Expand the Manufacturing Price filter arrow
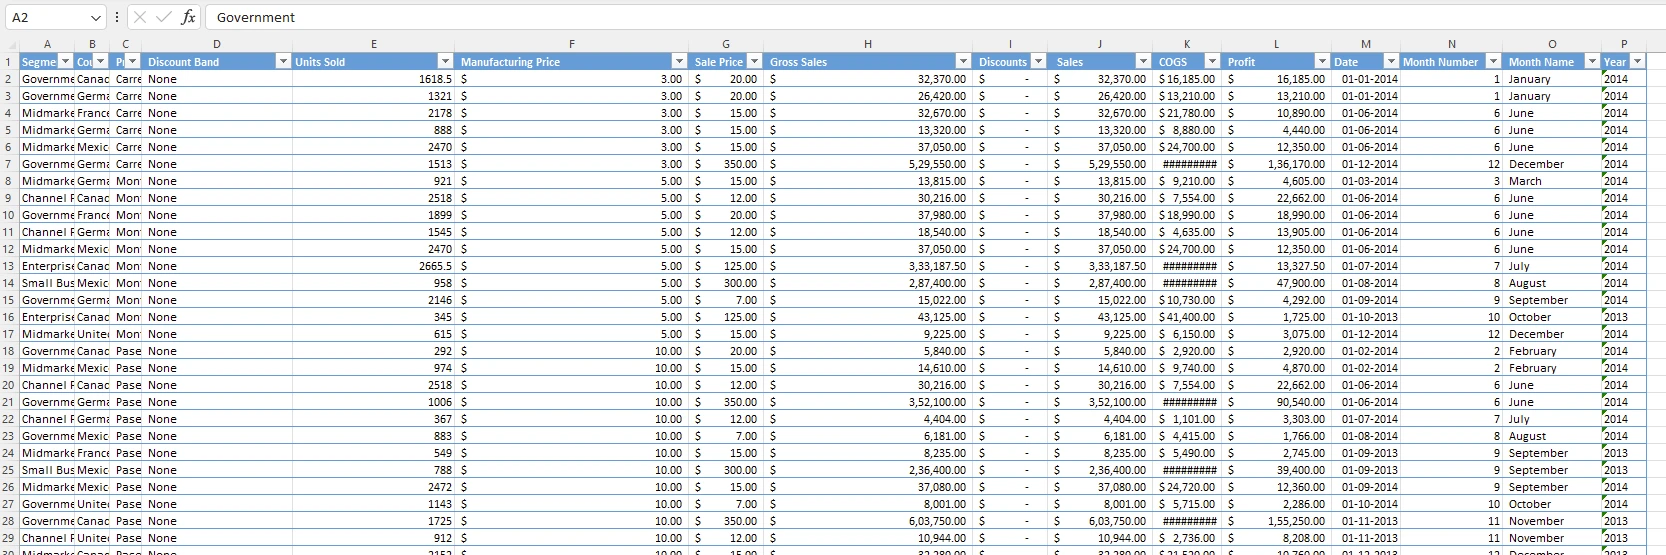This screenshot has width=1666, height=555. [679, 62]
